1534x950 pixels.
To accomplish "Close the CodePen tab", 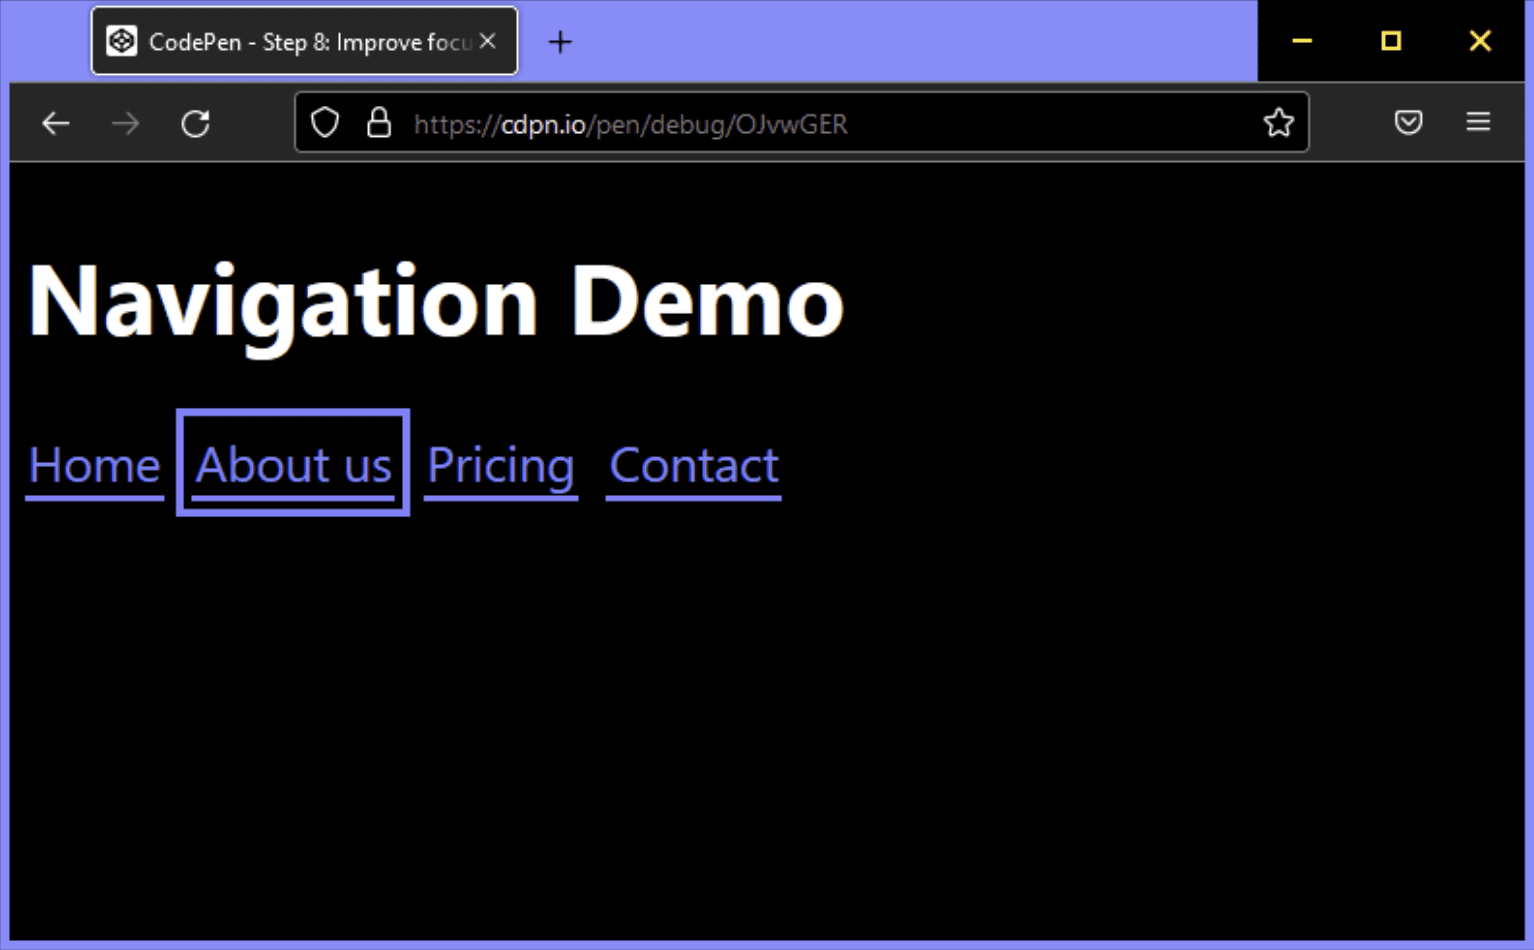I will click(489, 41).
